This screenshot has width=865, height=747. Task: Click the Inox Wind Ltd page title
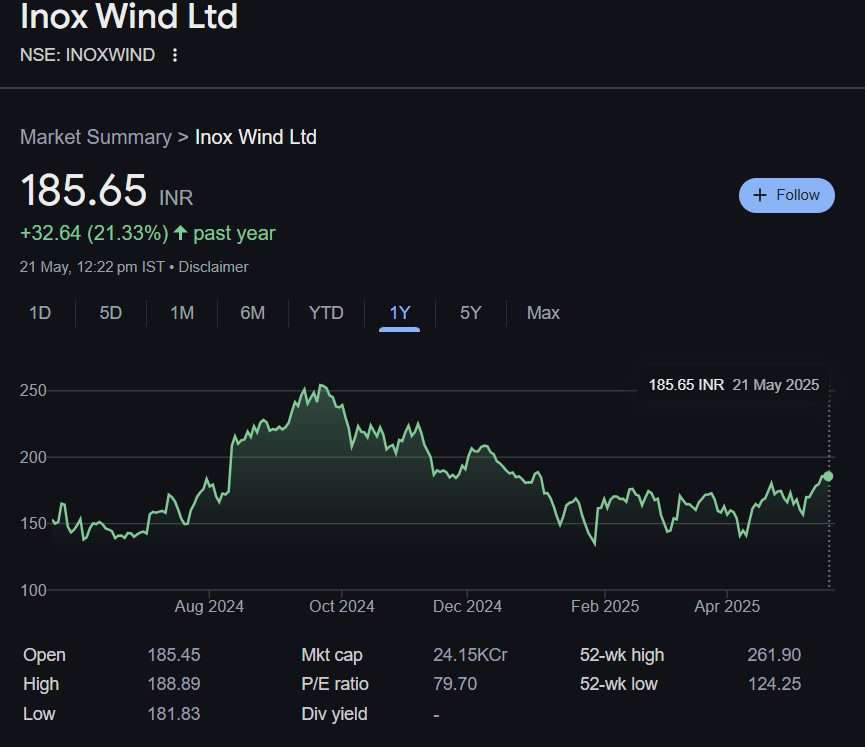[x=129, y=16]
